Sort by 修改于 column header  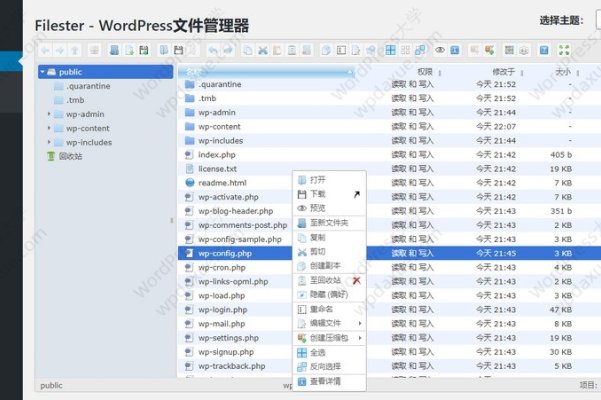point(504,72)
